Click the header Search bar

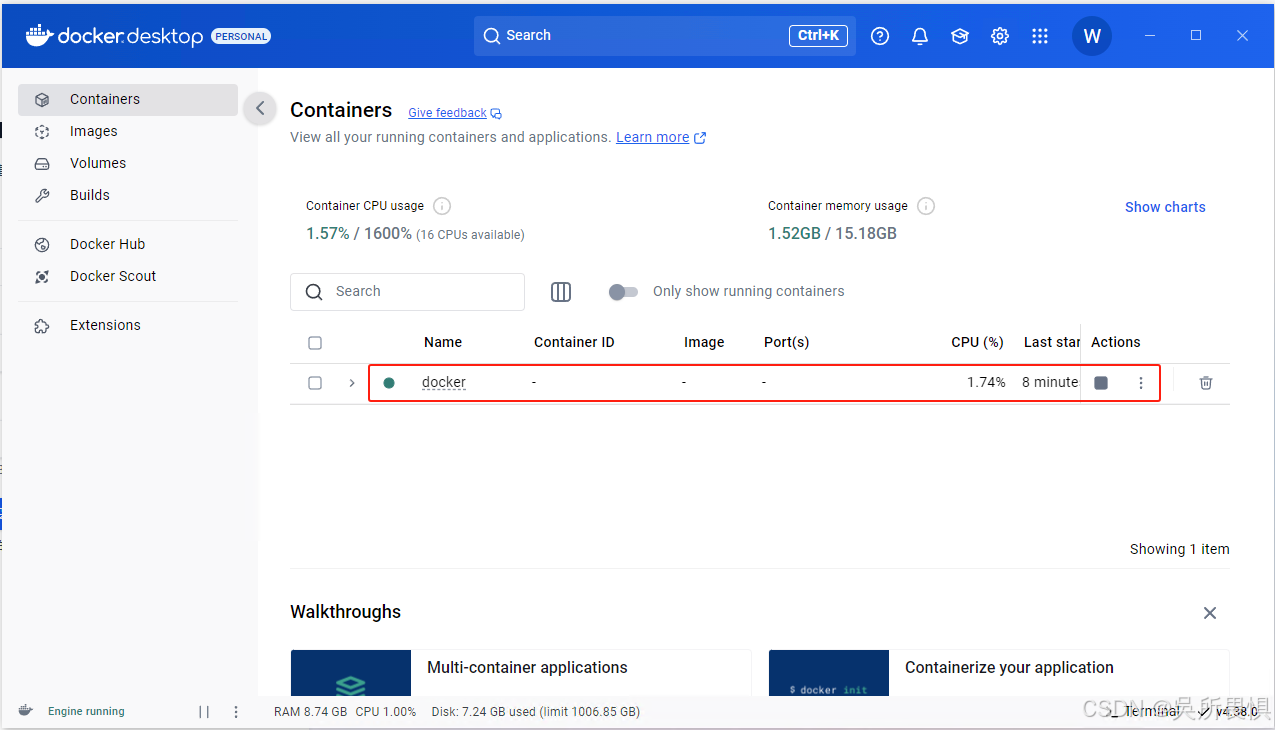665,36
